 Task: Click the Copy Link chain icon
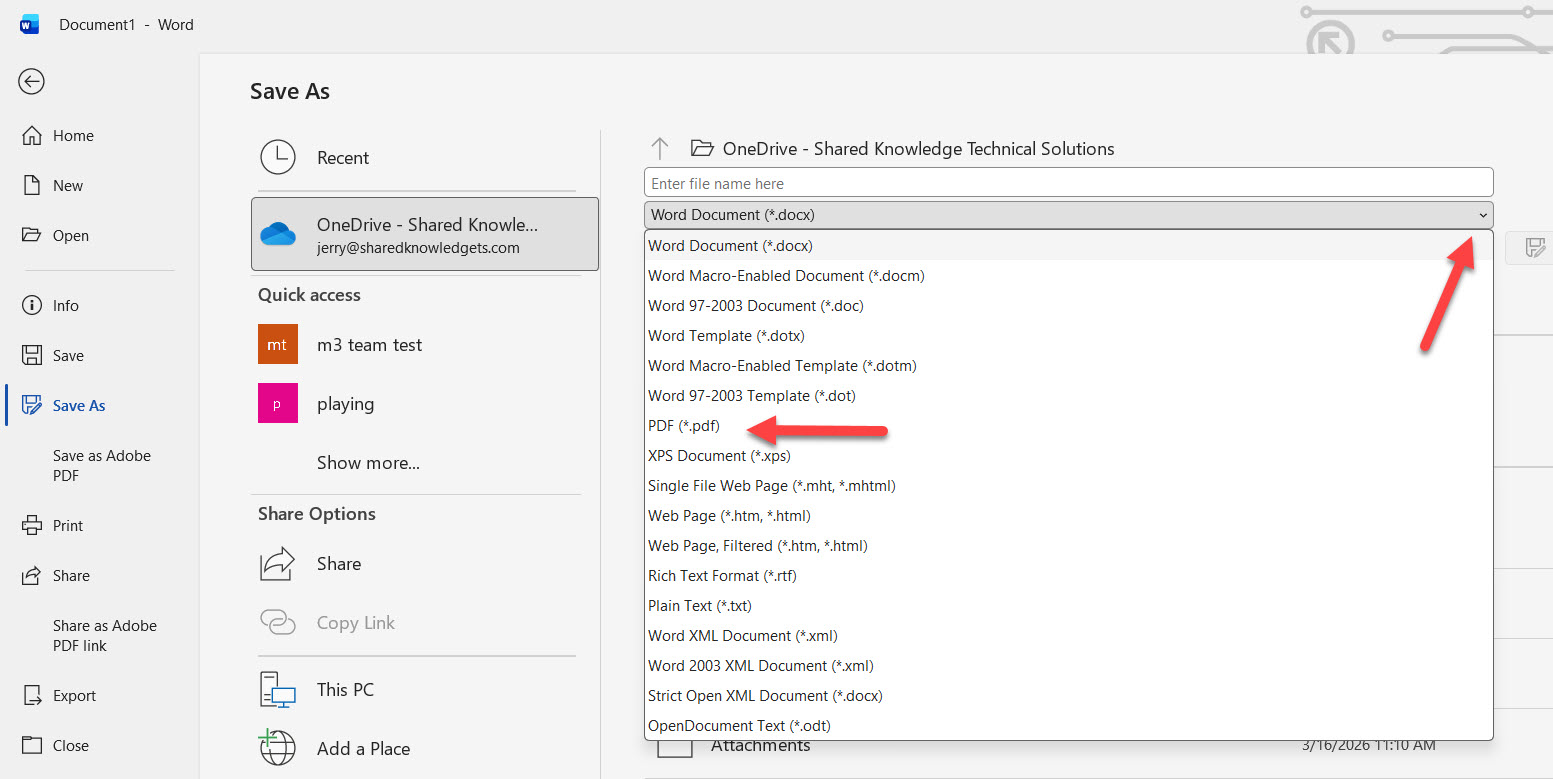coord(278,623)
